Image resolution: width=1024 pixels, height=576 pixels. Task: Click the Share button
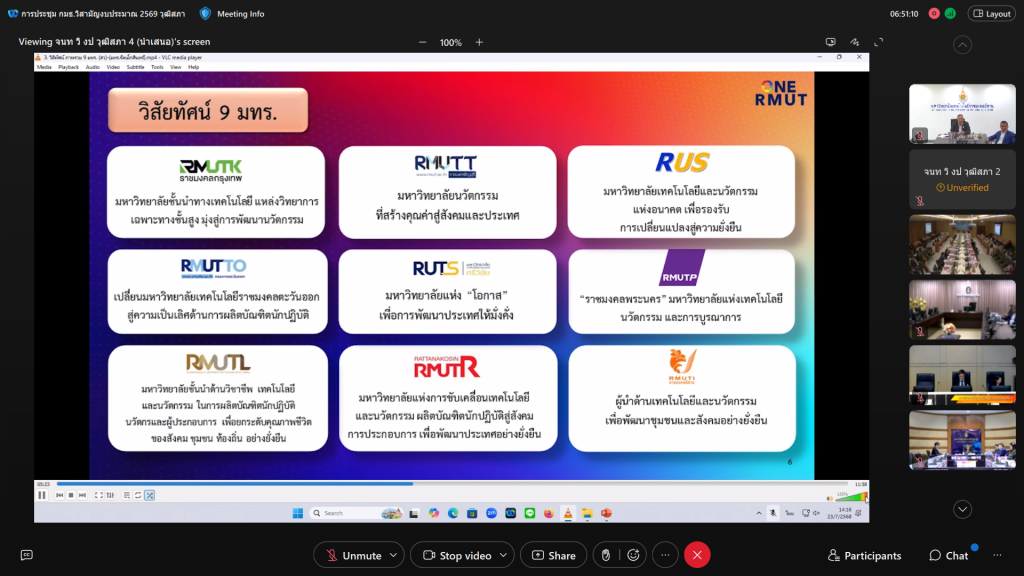click(552, 555)
